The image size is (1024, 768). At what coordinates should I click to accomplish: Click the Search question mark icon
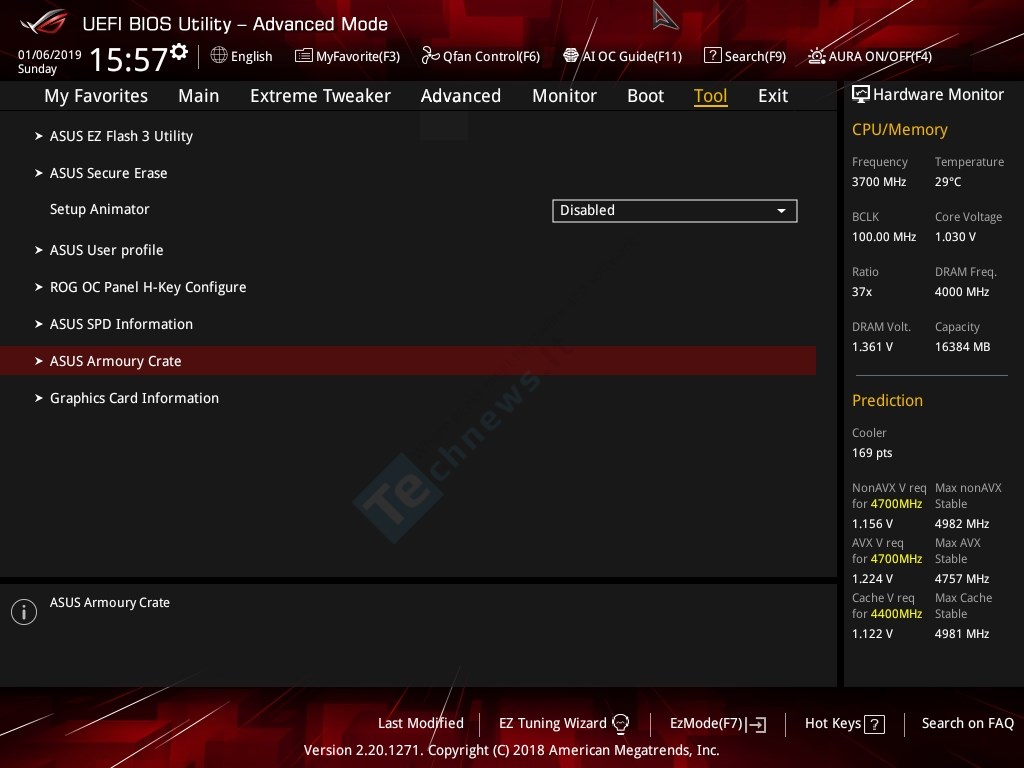tap(712, 56)
